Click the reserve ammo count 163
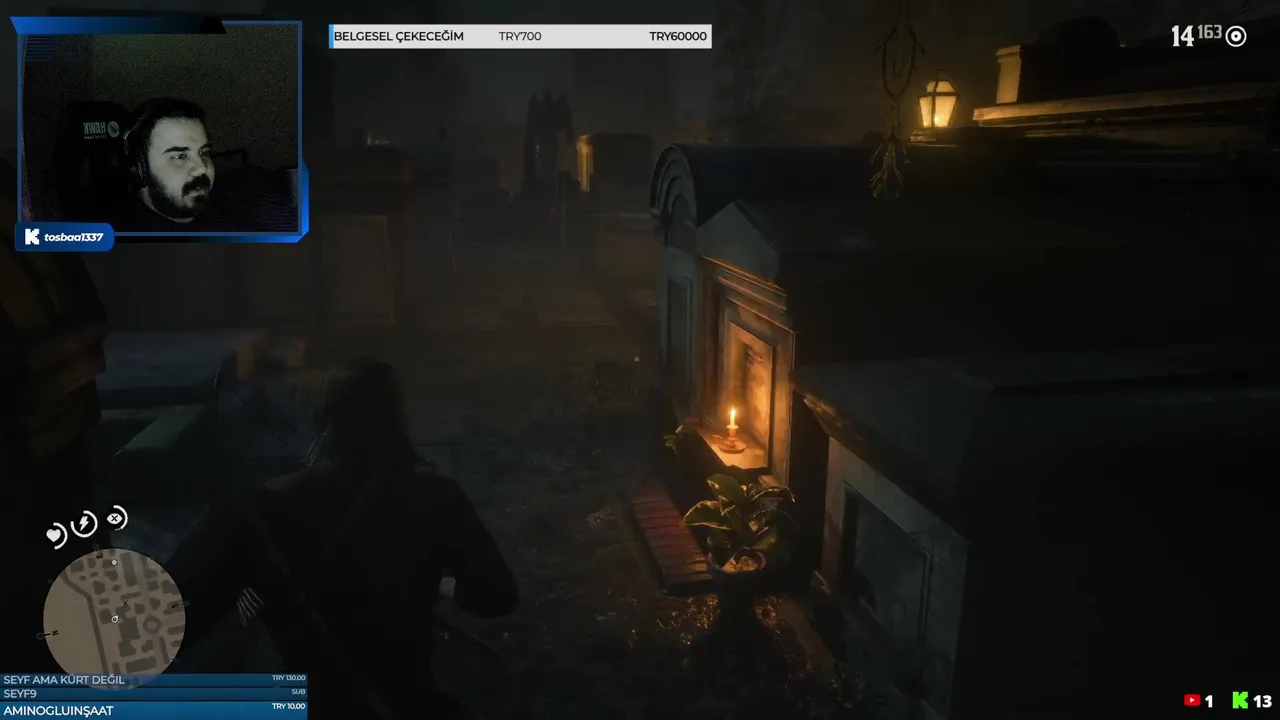 (1210, 32)
